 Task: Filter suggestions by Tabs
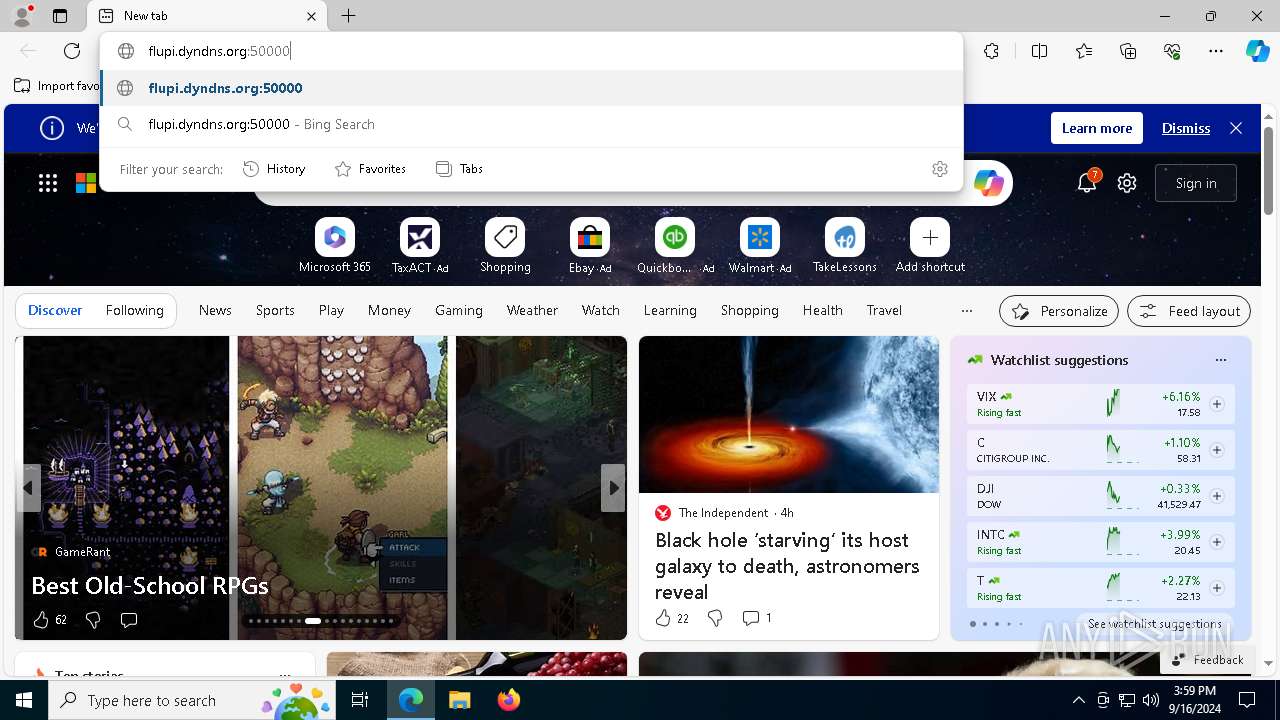[x=460, y=169]
